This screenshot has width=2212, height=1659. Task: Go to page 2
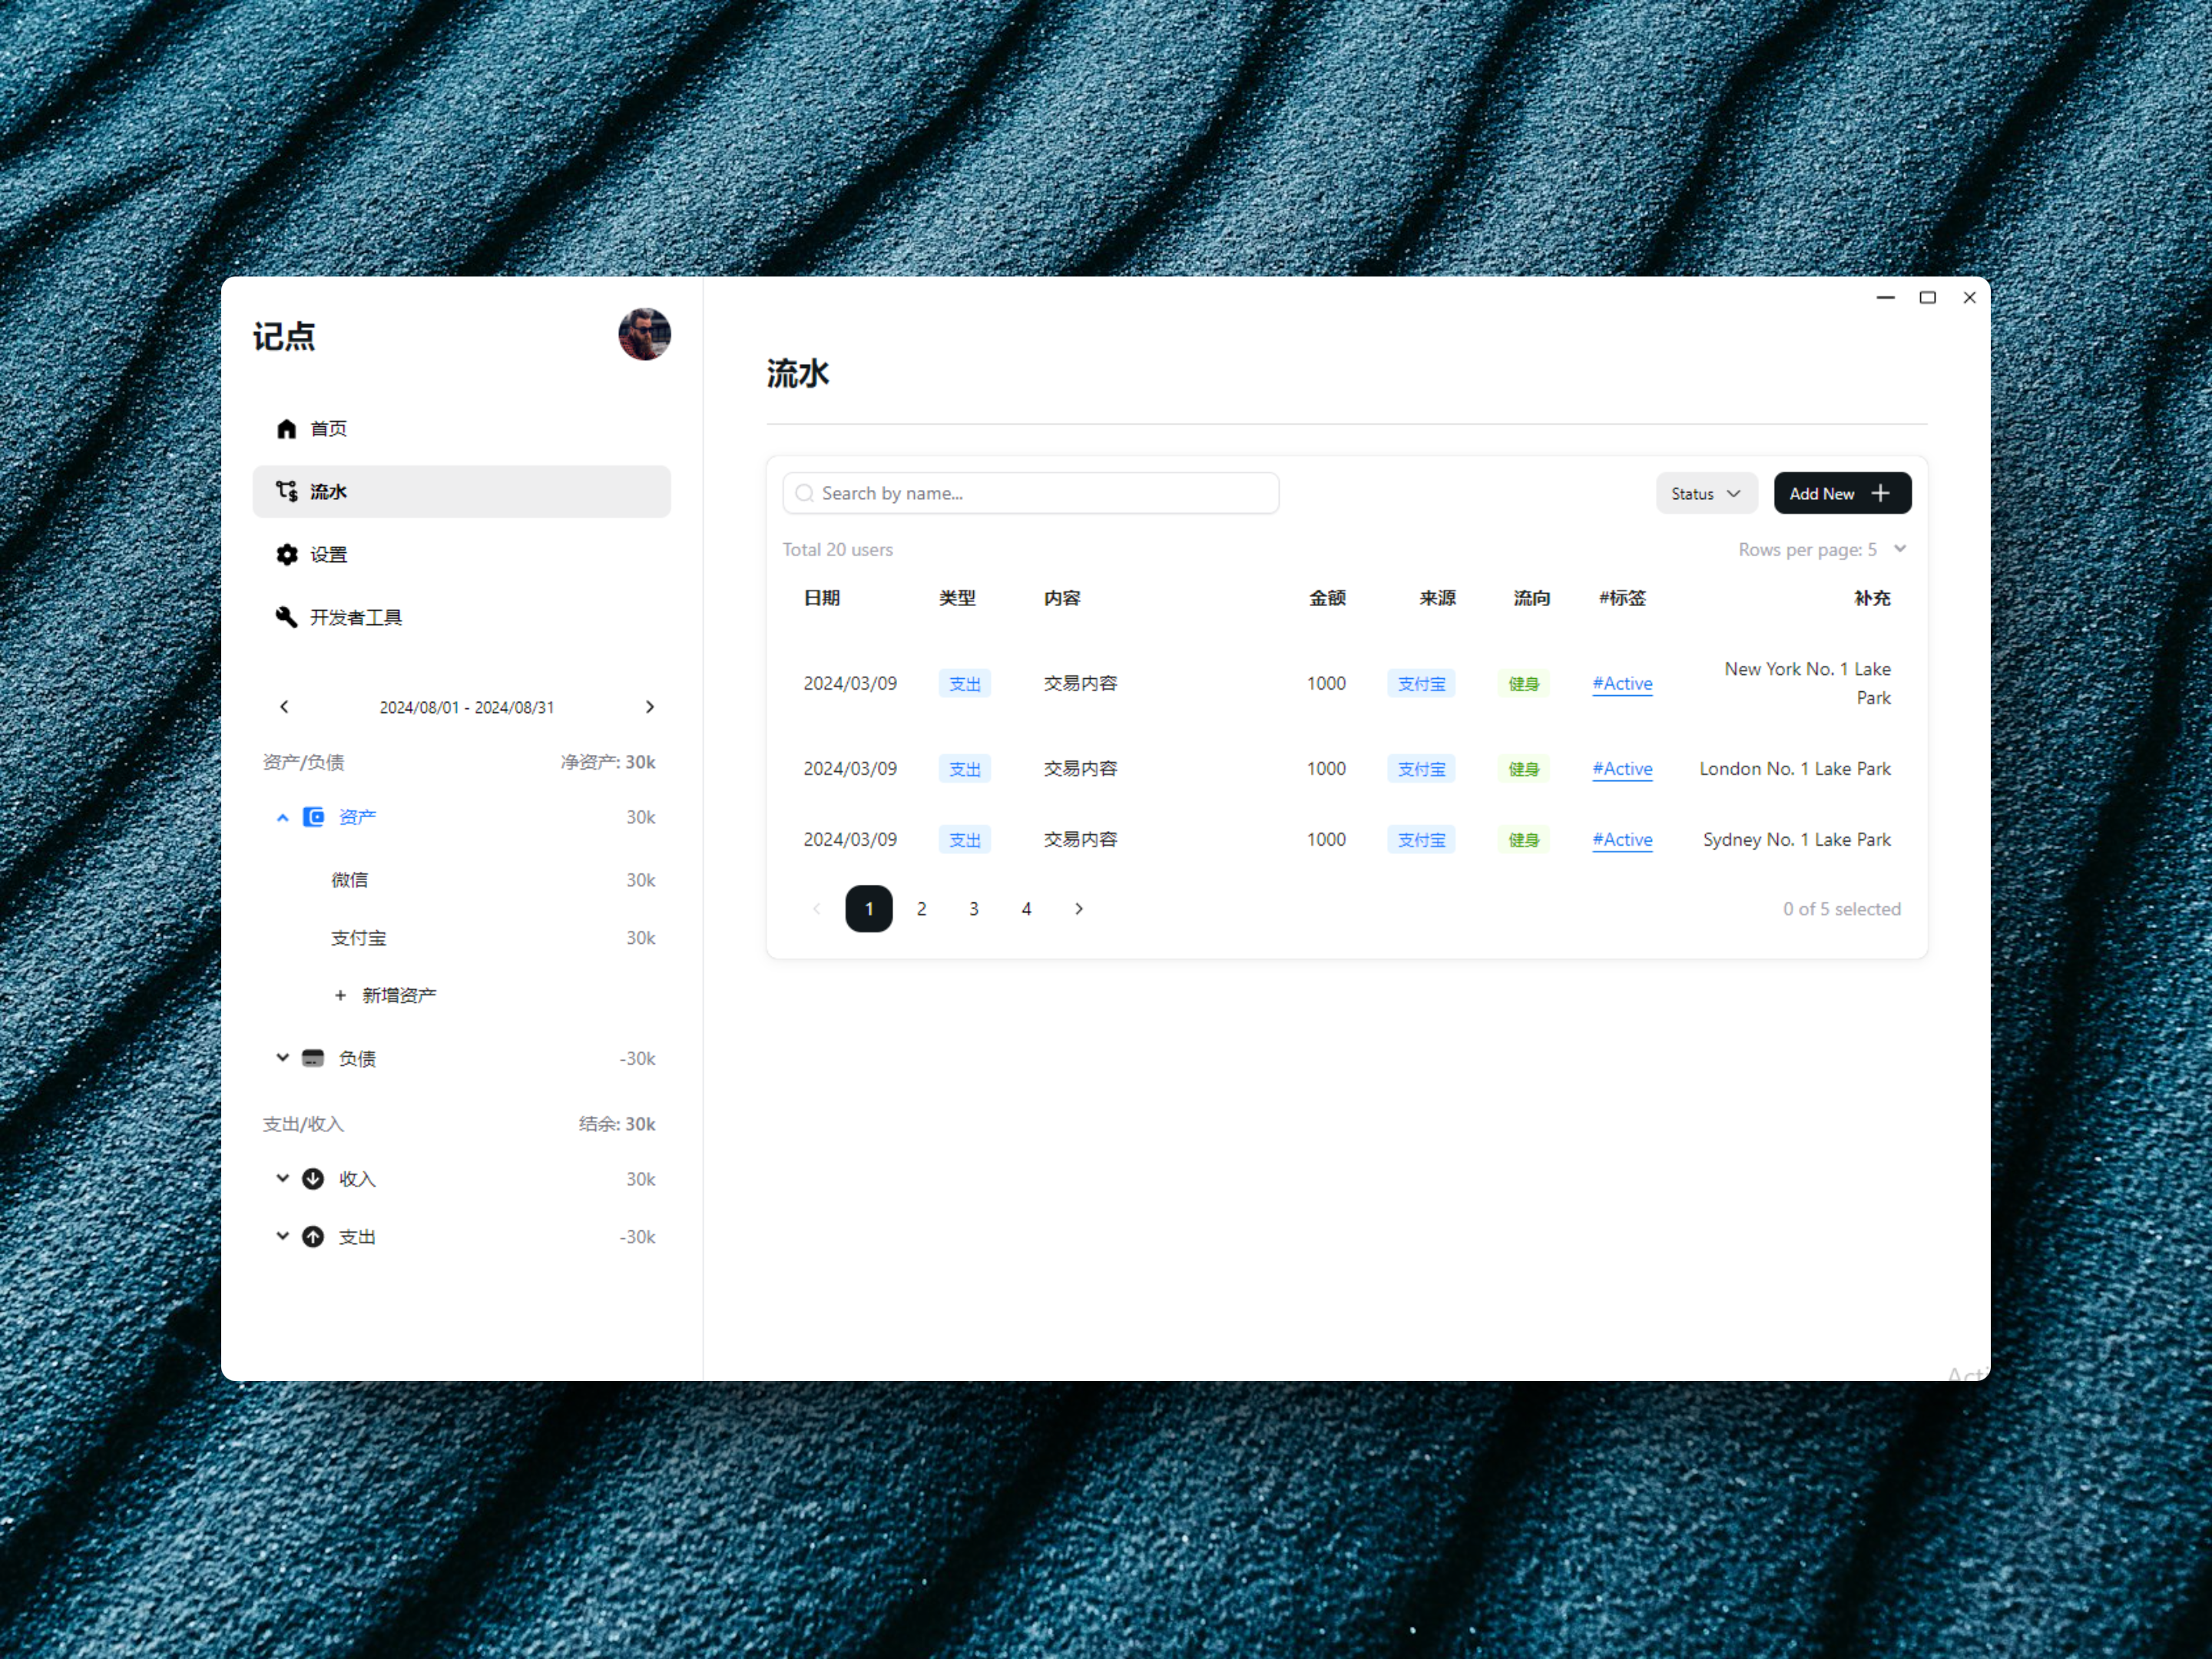tap(921, 909)
